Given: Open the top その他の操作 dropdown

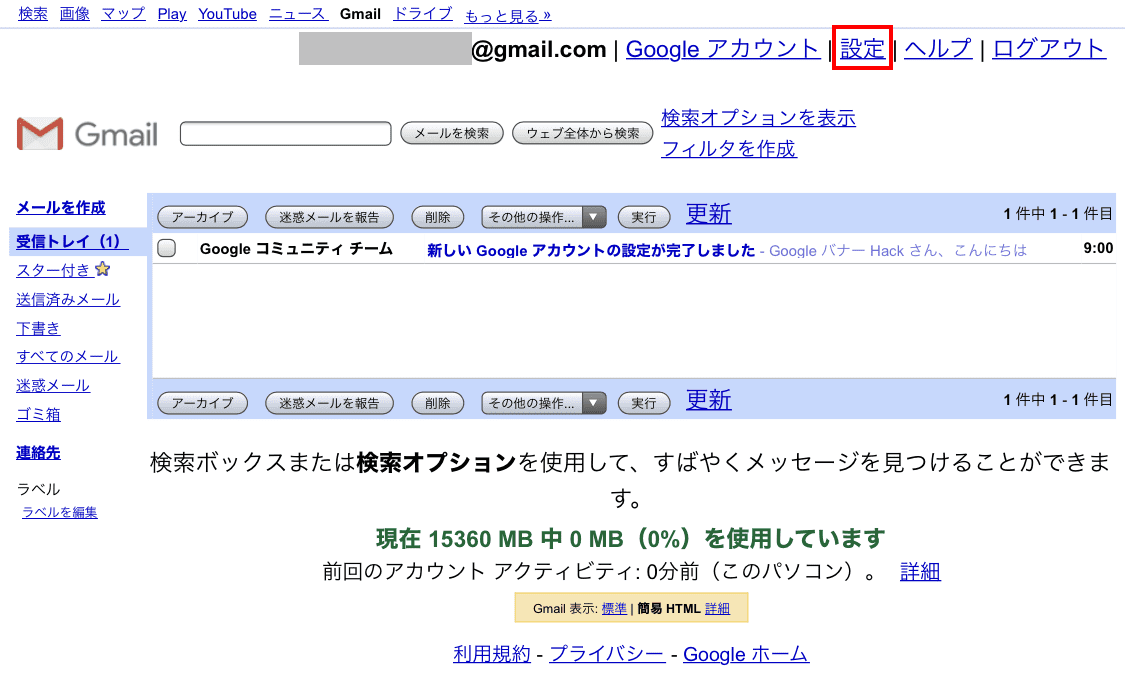Looking at the screenshot, I should [x=544, y=217].
